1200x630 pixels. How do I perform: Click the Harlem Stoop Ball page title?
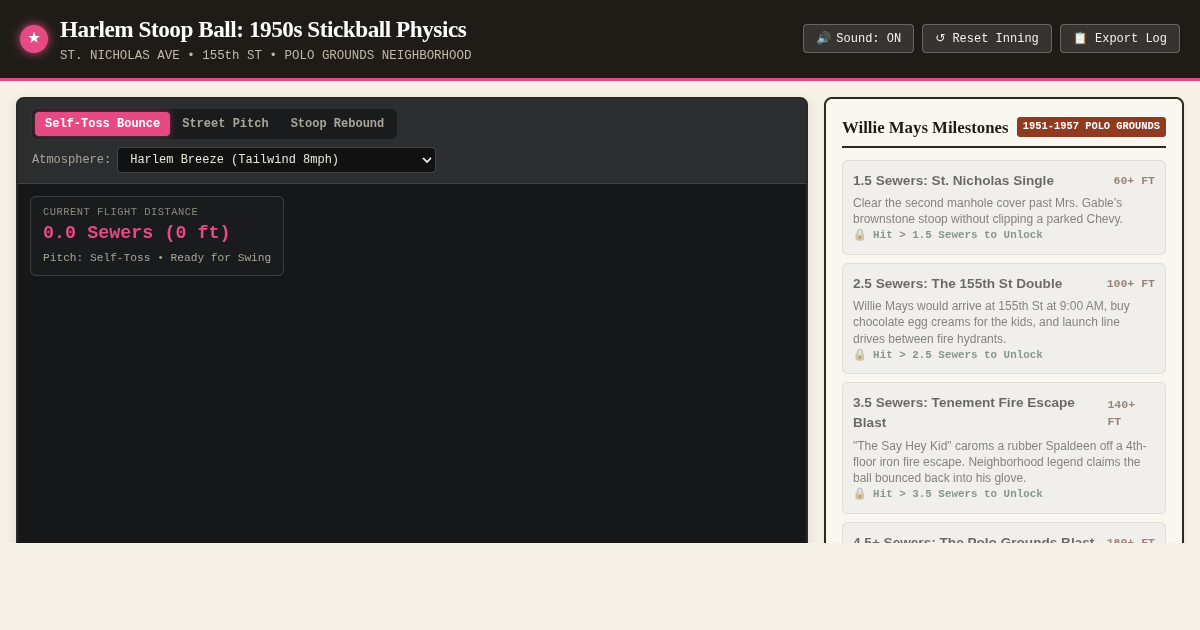coord(263,30)
